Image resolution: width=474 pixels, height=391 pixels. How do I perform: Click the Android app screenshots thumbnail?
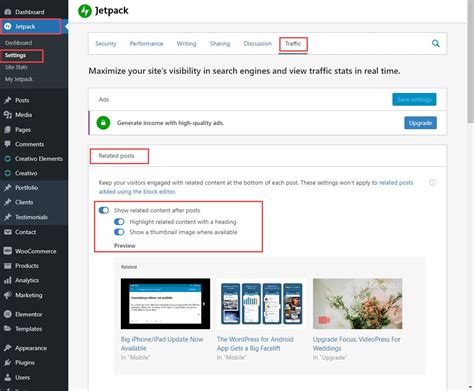click(x=261, y=304)
